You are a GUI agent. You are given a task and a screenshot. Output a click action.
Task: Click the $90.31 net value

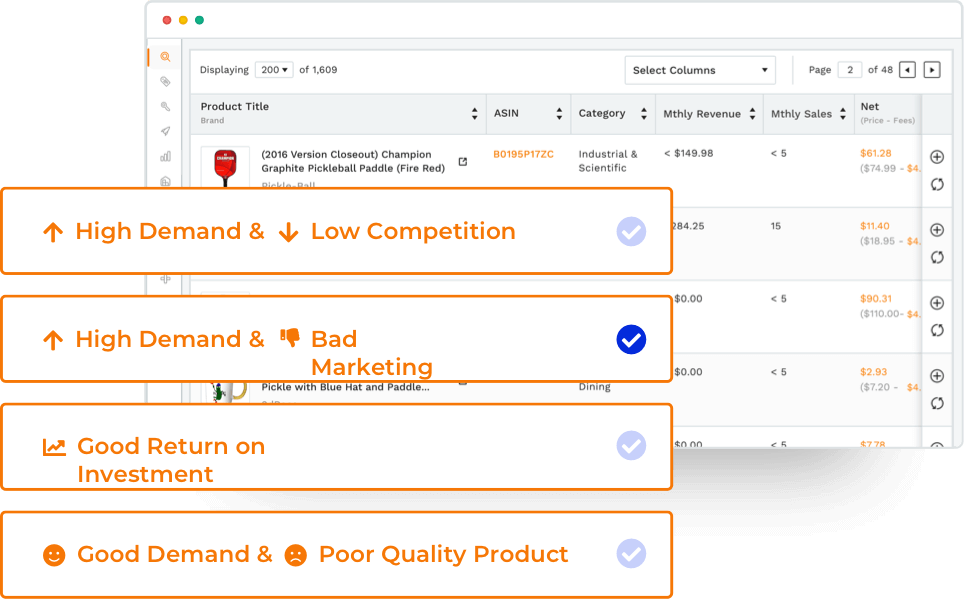pyautogui.click(x=875, y=299)
